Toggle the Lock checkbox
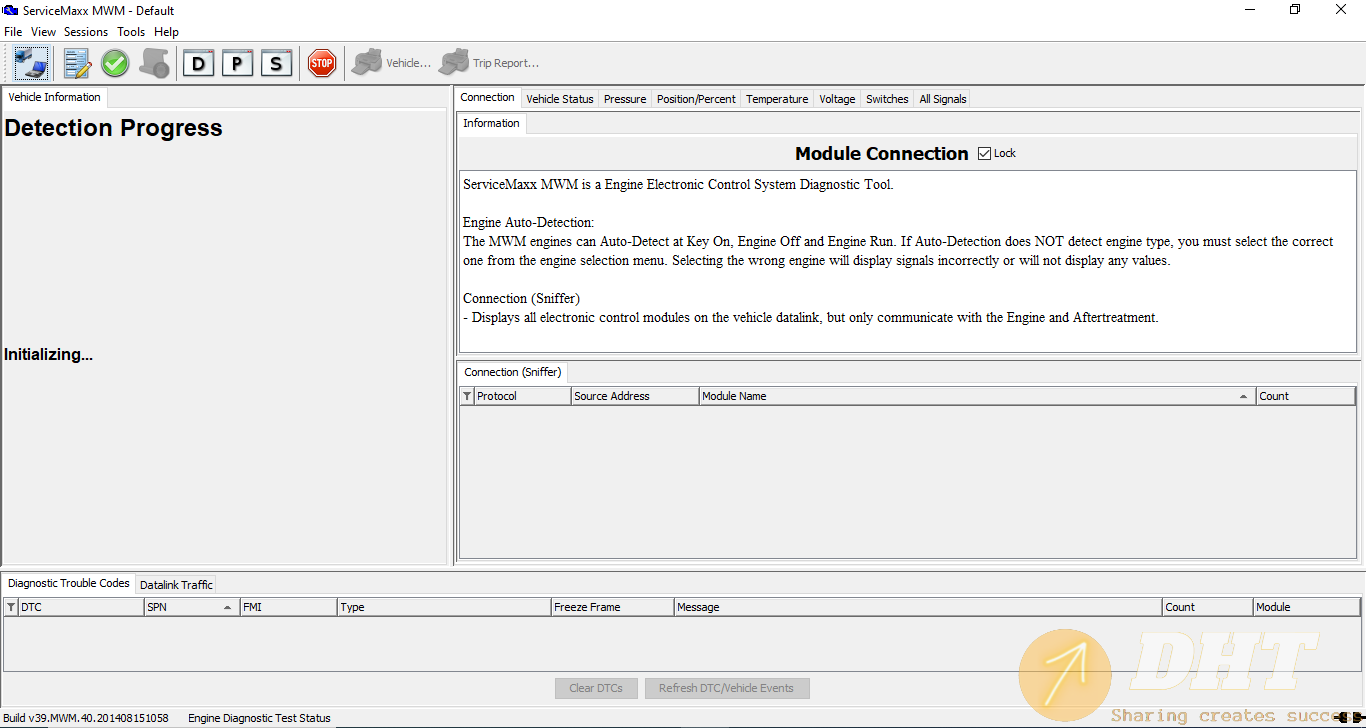The height and width of the screenshot is (728, 1366). (984, 153)
